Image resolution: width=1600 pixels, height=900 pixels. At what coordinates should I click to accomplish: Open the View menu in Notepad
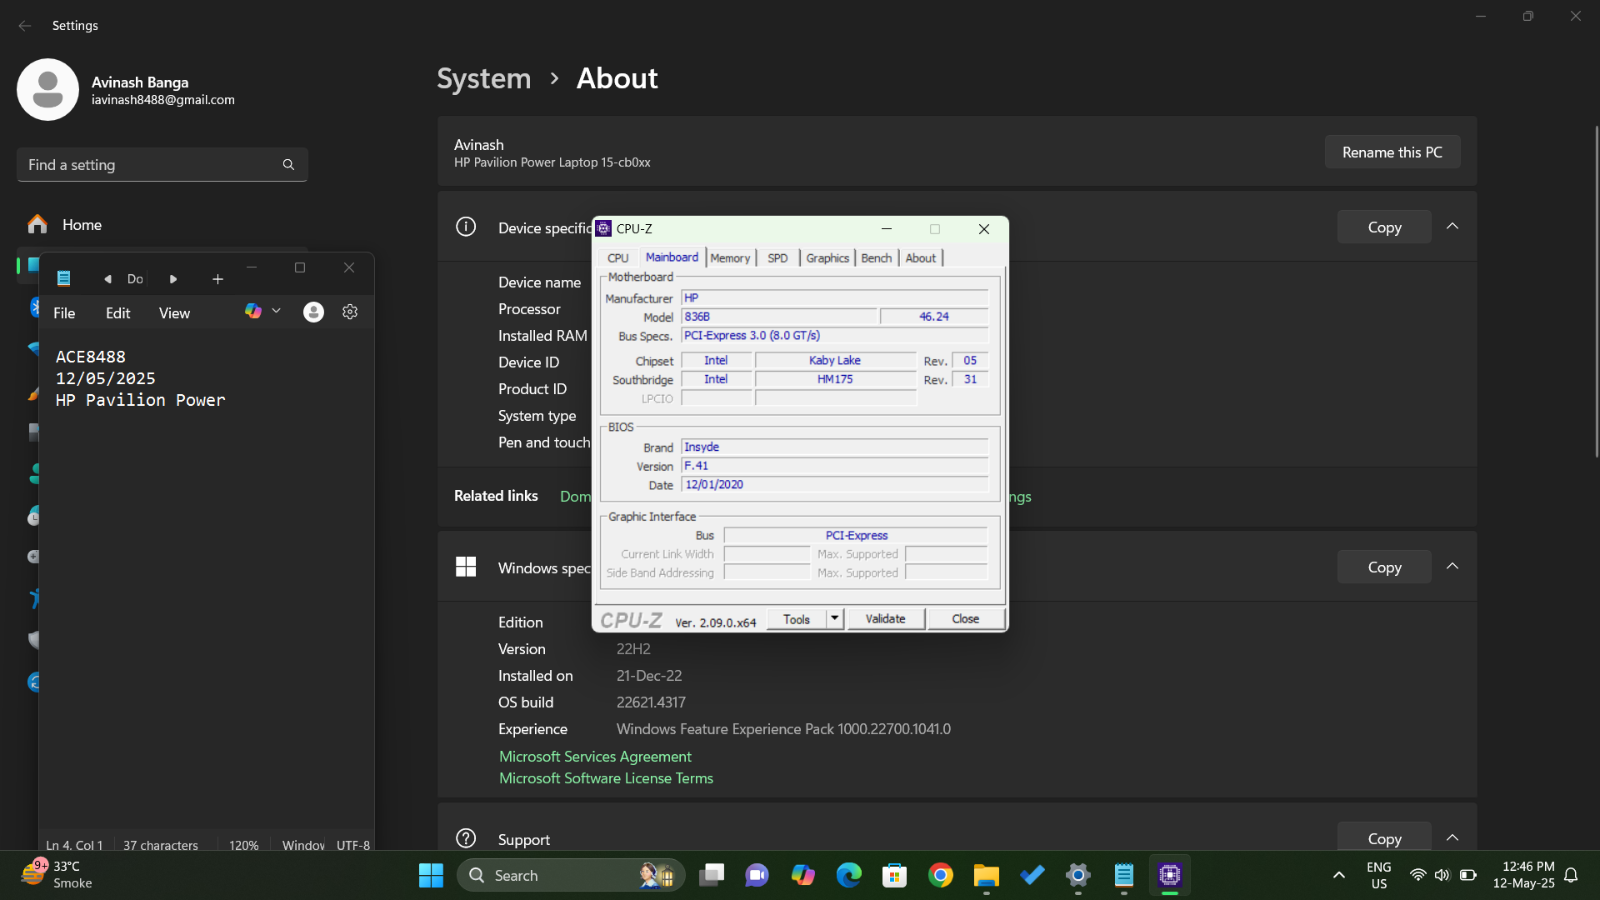pyautogui.click(x=174, y=313)
